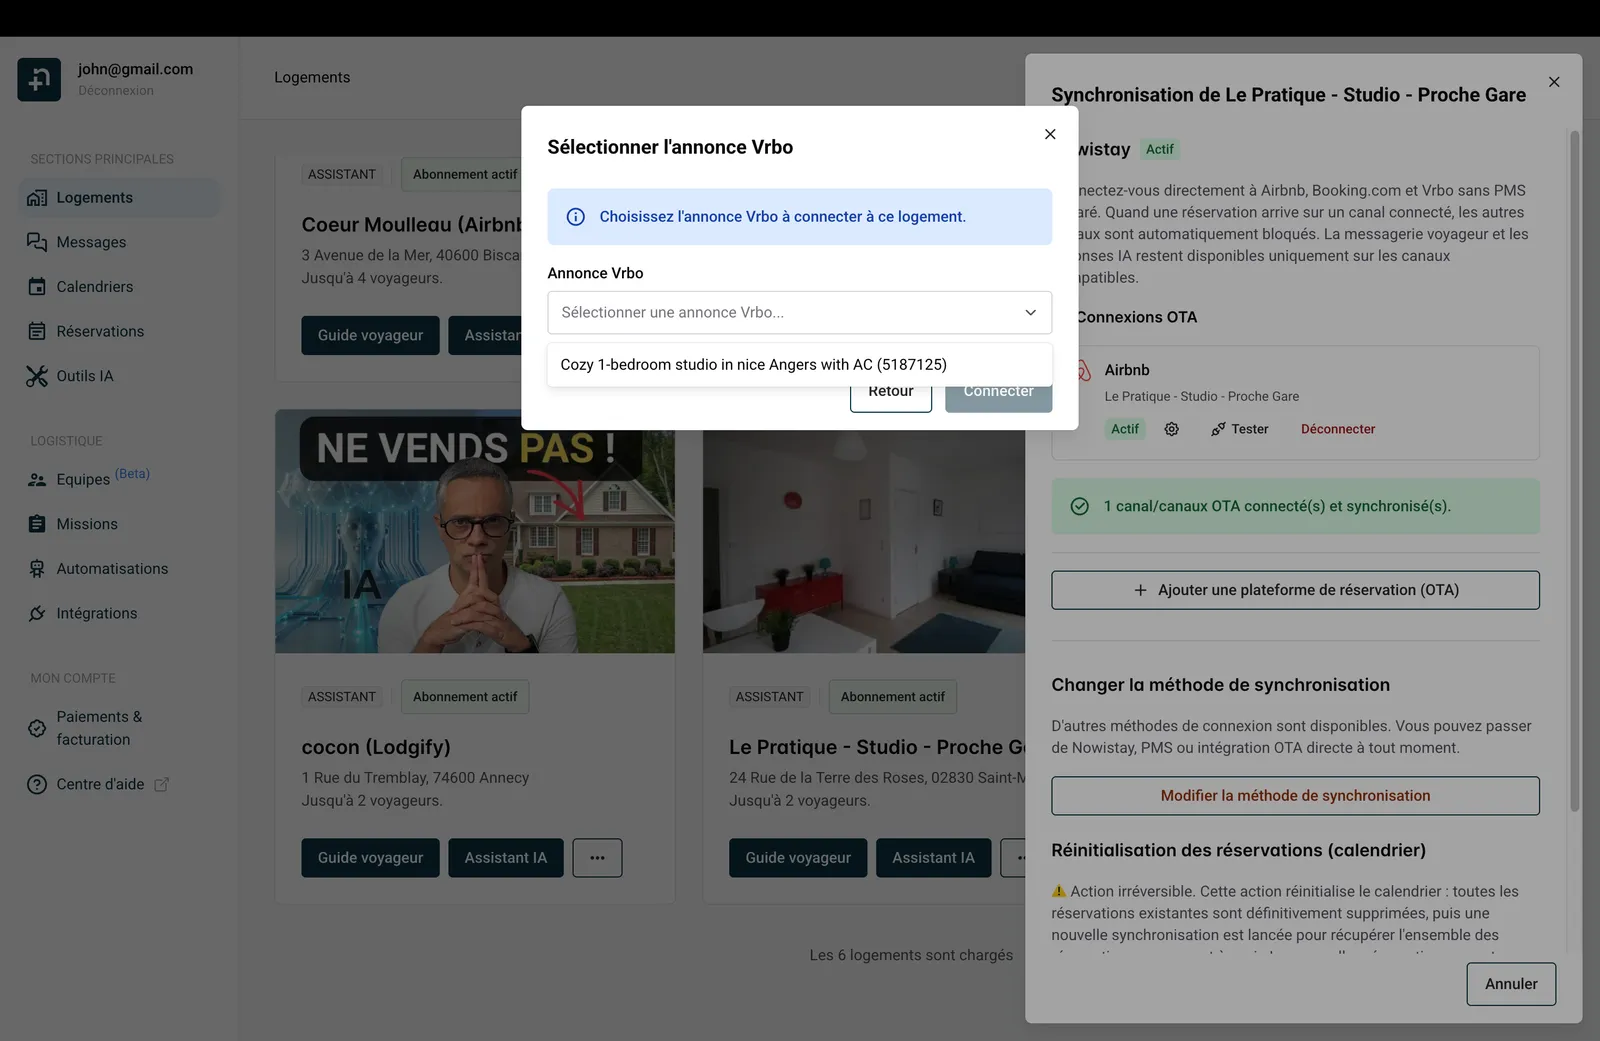This screenshot has width=1600, height=1041.
Task: Open Réservations in the sidebar
Action: [120, 331]
